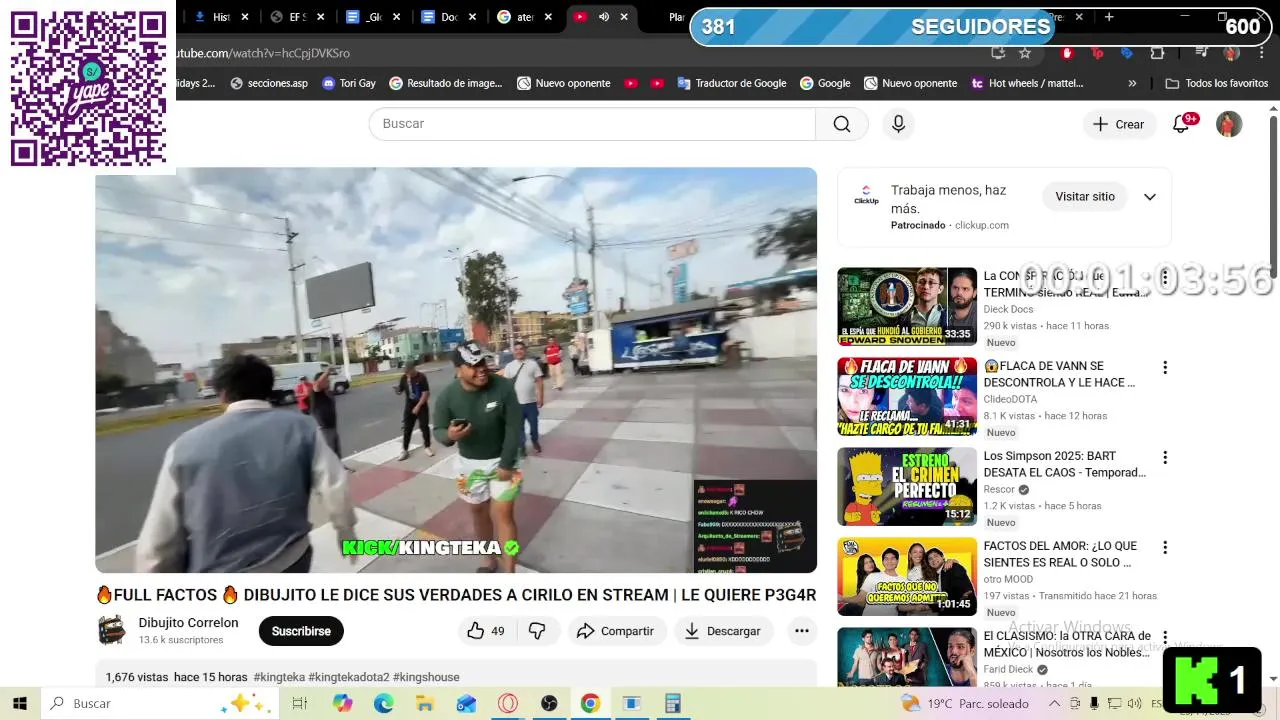This screenshot has height=720, width=1280.
Task: Click Suscribirse button
Action: (x=301, y=631)
